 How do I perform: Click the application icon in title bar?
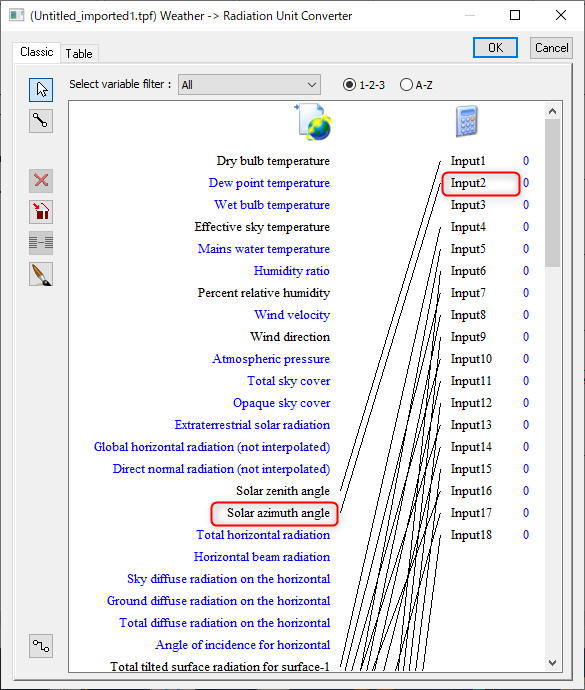(16, 16)
